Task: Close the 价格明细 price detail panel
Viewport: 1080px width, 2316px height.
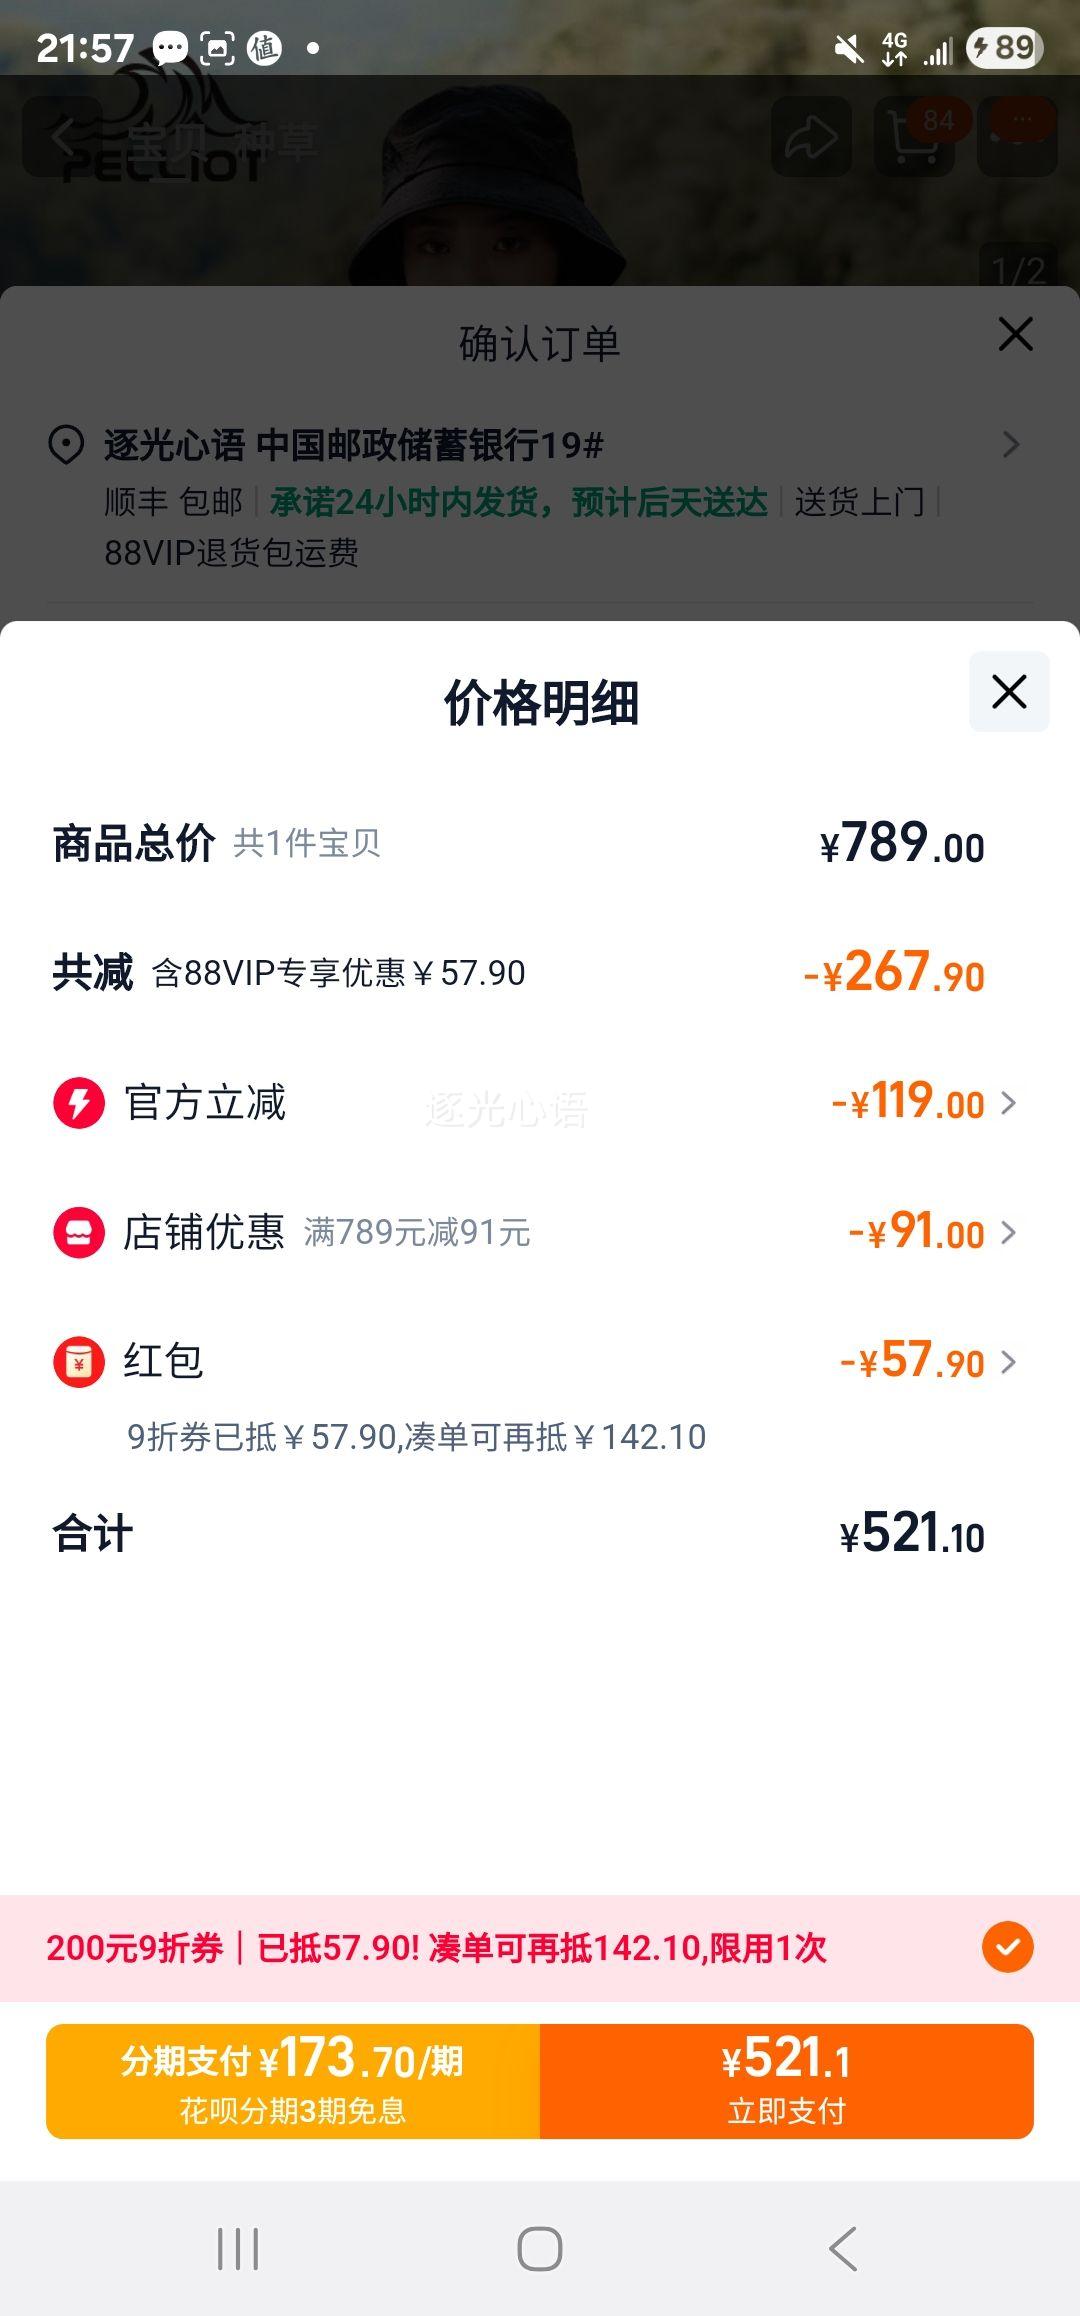Action: click(1009, 691)
